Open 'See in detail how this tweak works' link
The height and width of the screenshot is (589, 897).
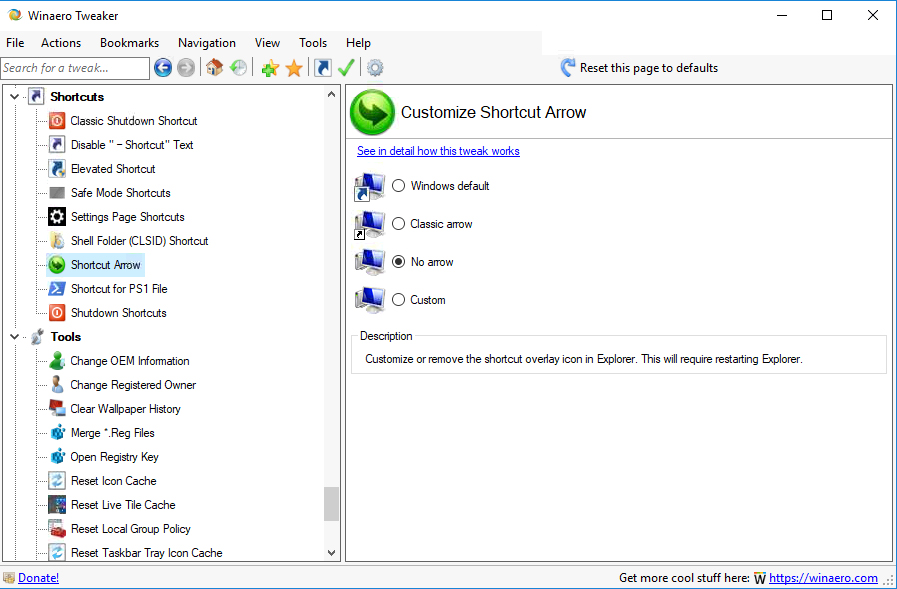point(438,151)
